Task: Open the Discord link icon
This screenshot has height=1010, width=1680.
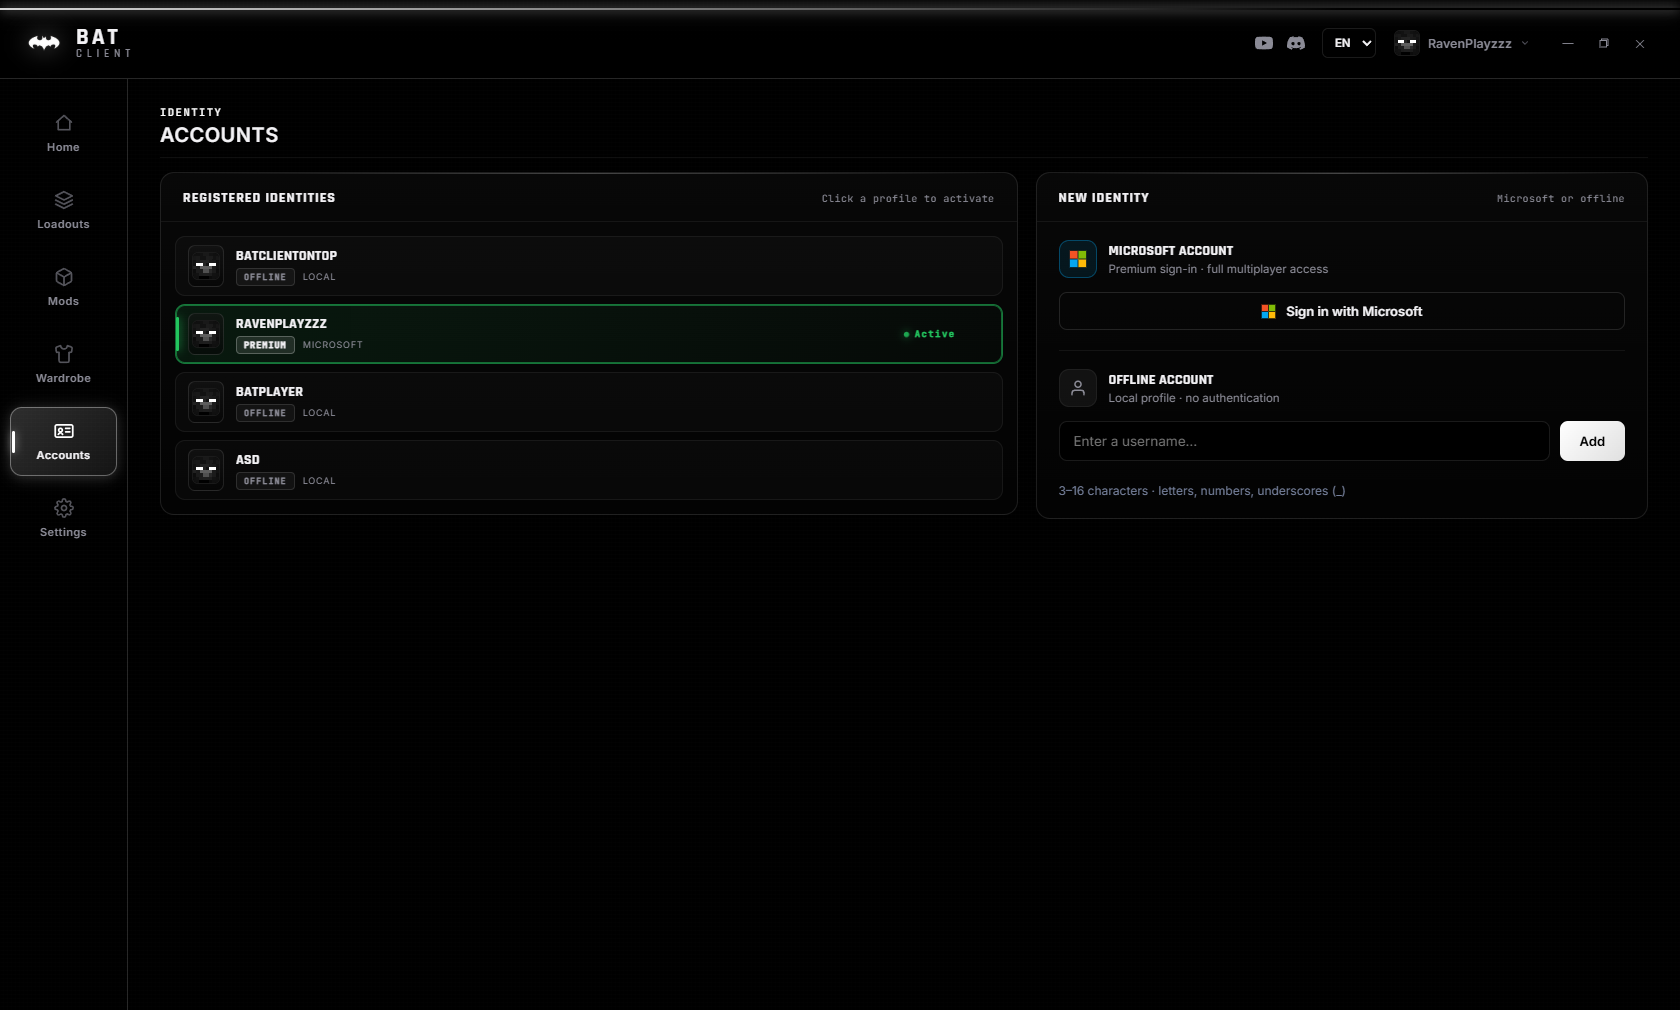Action: click(1296, 43)
